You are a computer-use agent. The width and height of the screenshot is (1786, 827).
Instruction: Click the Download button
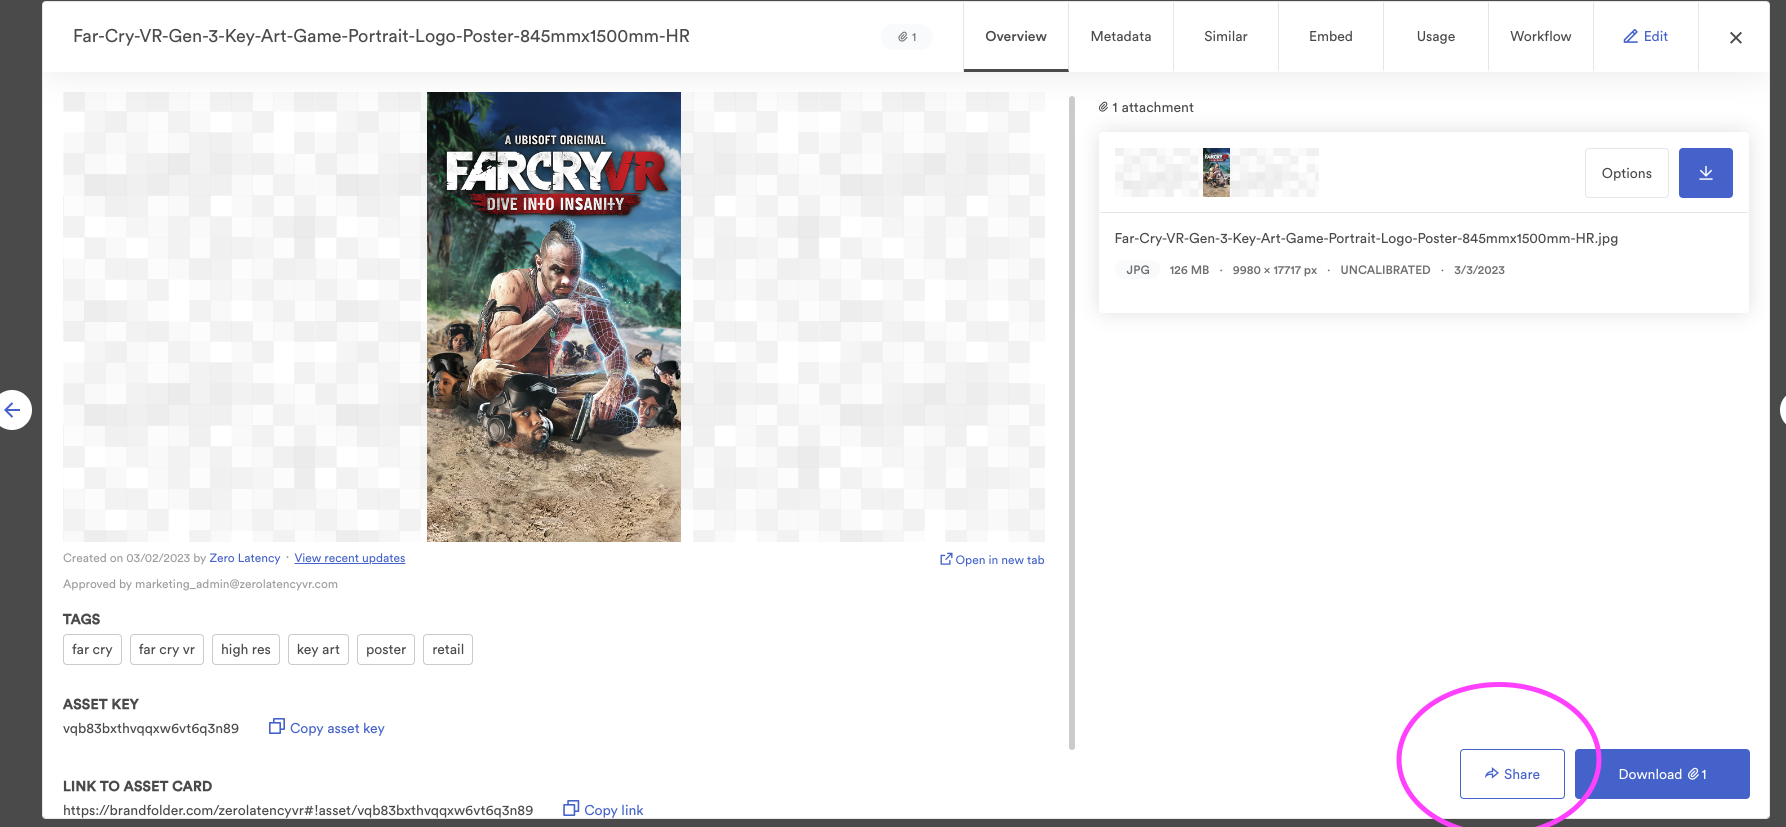click(x=1662, y=774)
